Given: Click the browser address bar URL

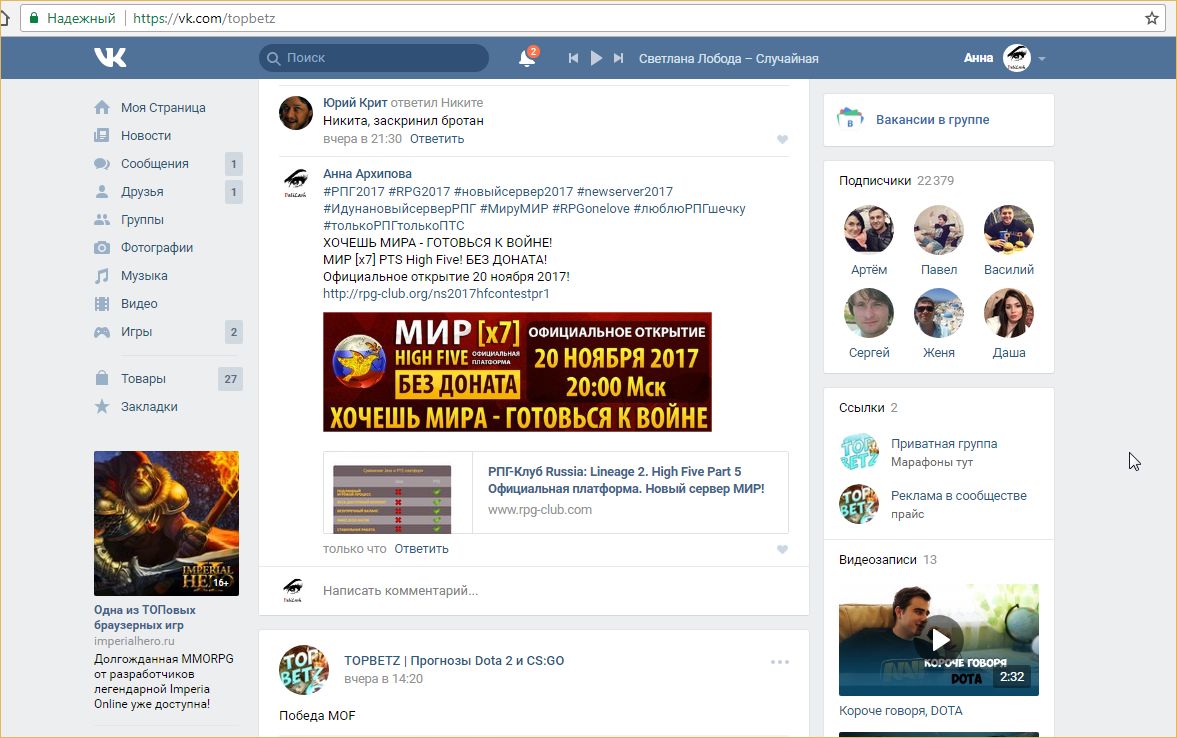Looking at the screenshot, I should coord(204,18).
